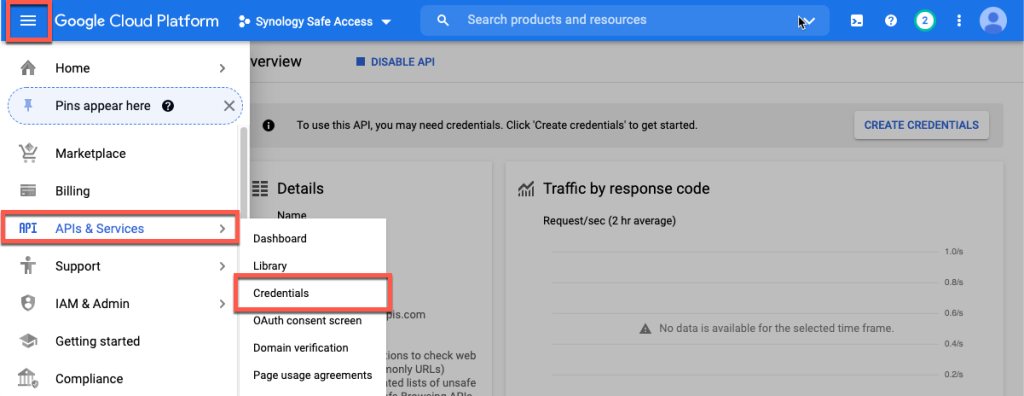Click the project hexagon icon beside Synology Safe Access
1024x396 pixels.
point(244,22)
